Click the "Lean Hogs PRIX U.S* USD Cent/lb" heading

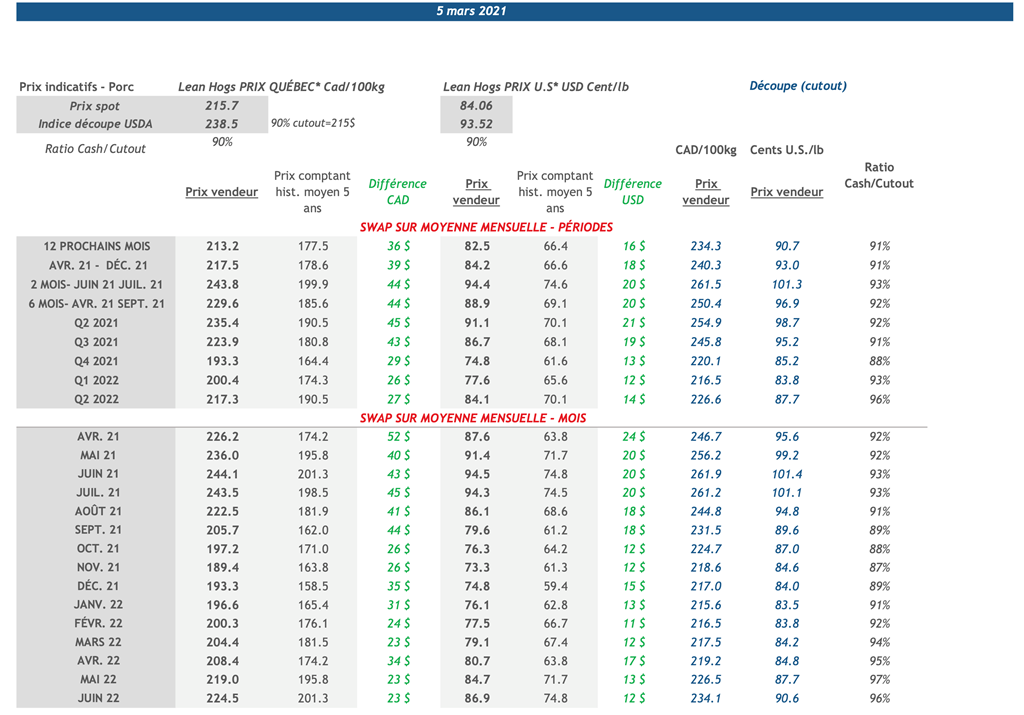tap(535, 87)
